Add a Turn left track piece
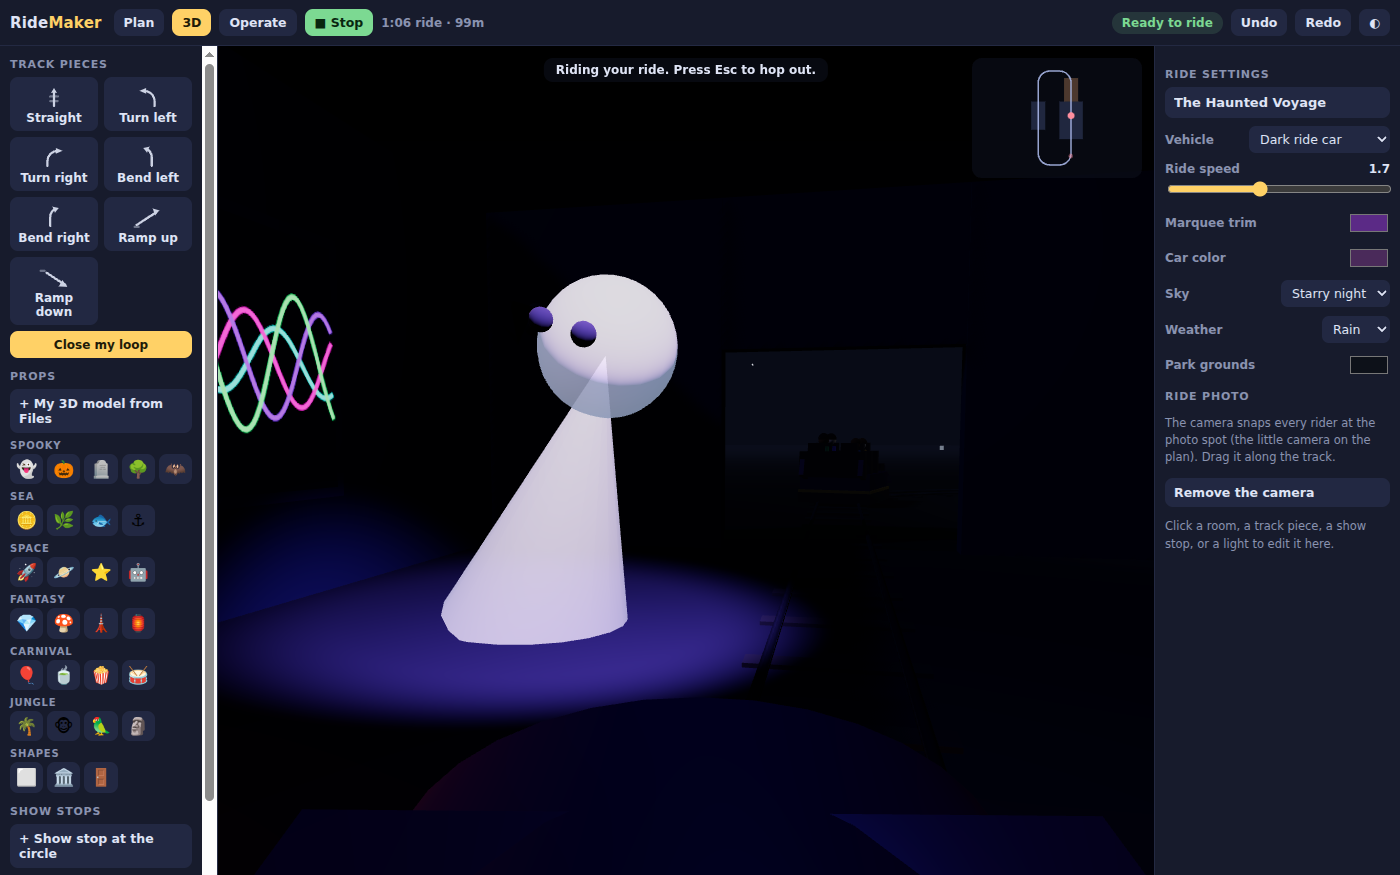Viewport: 1400px width, 875px height. [x=148, y=104]
